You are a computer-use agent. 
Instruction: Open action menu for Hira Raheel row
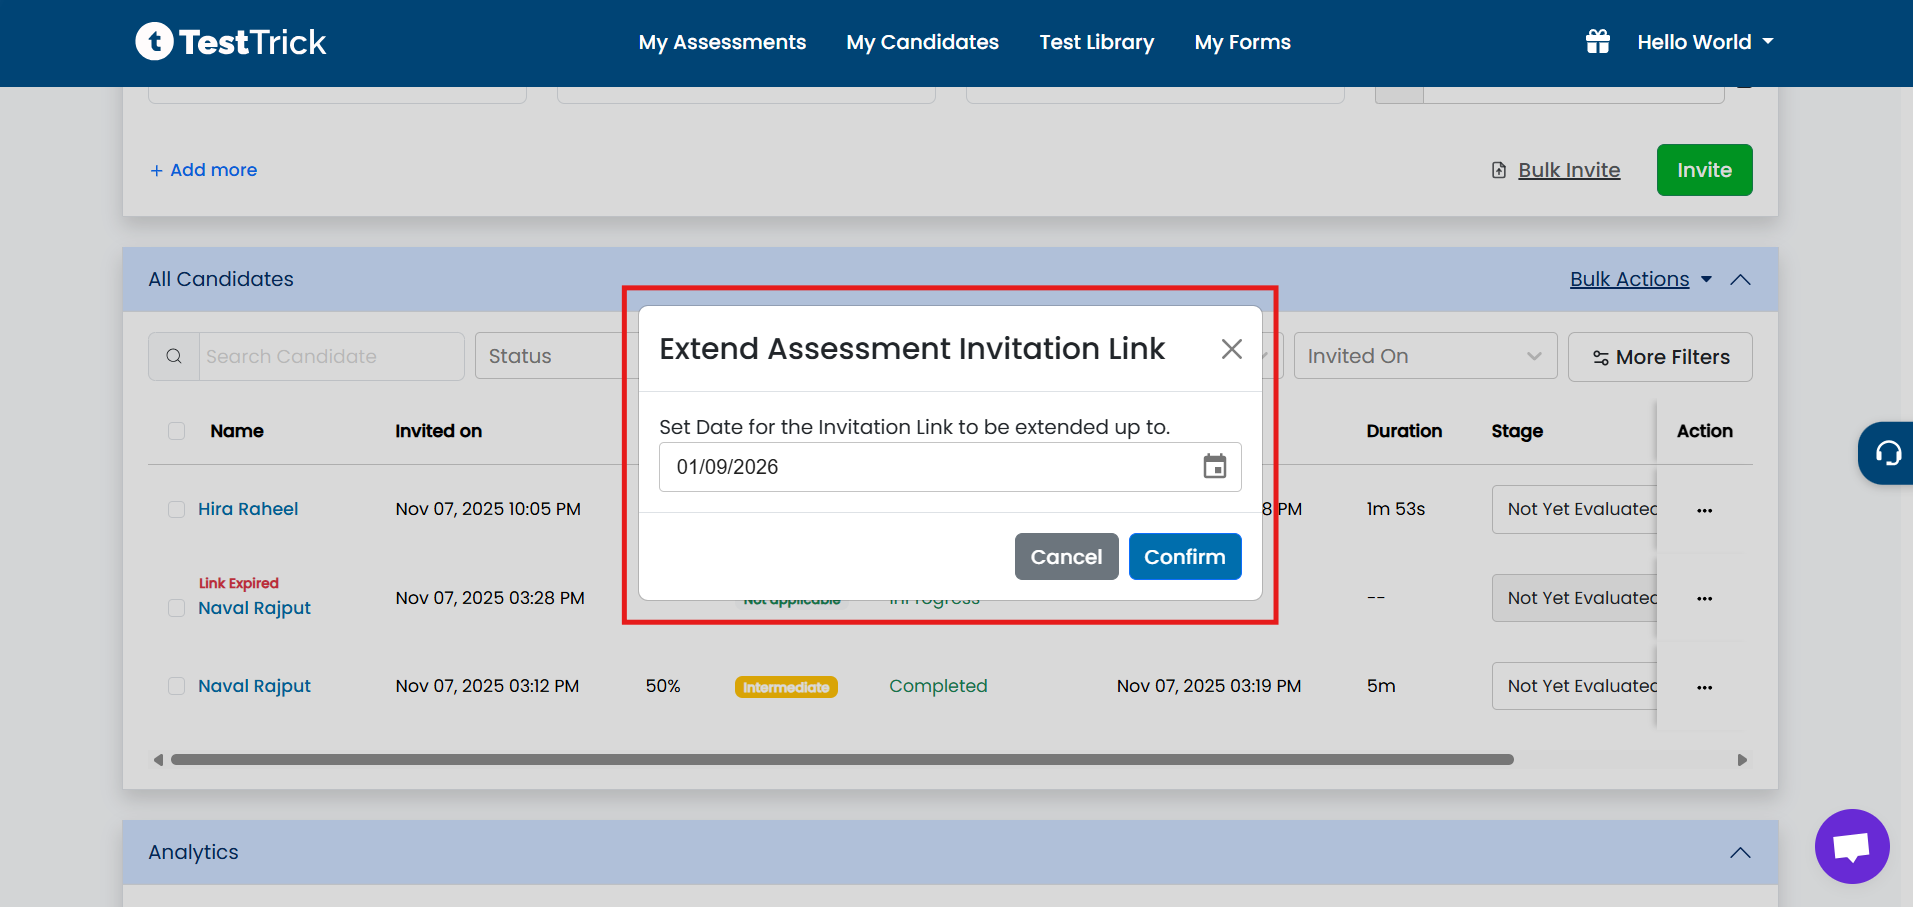[x=1705, y=510]
